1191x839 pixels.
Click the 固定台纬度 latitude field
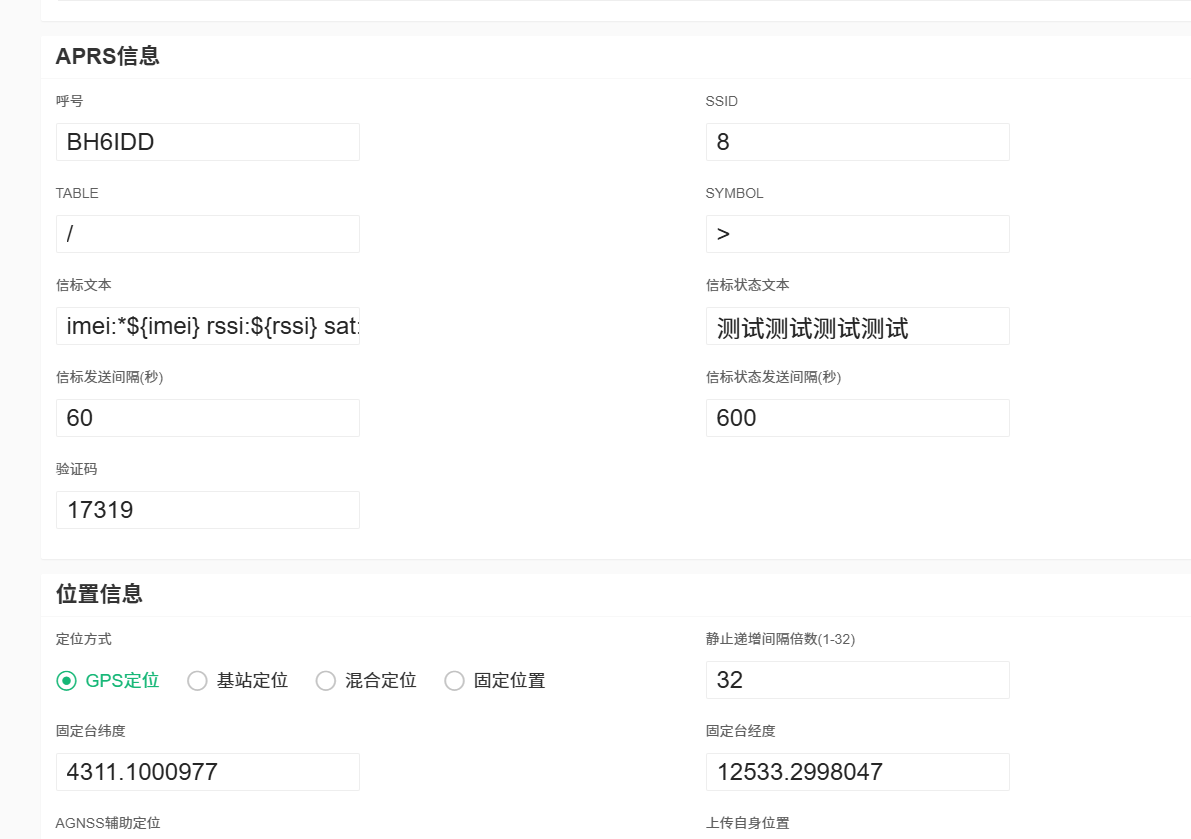(206, 771)
